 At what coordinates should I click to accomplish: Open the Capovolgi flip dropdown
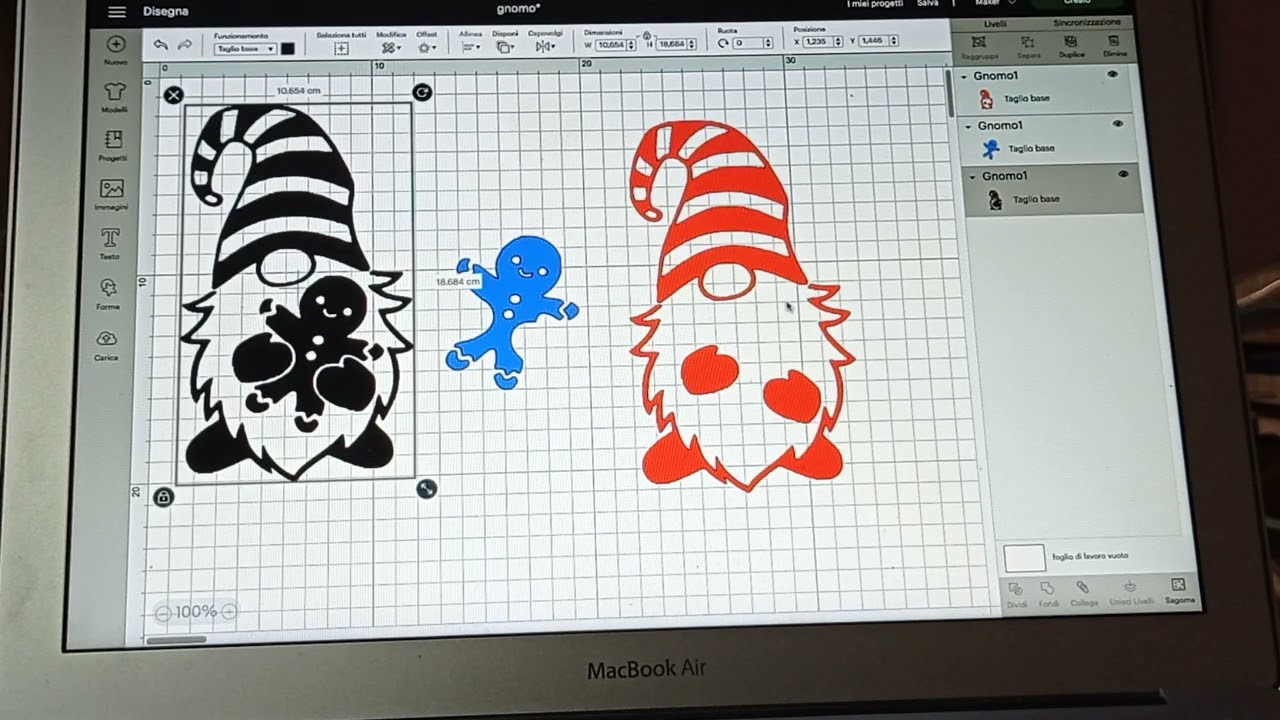tap(545, 46)
